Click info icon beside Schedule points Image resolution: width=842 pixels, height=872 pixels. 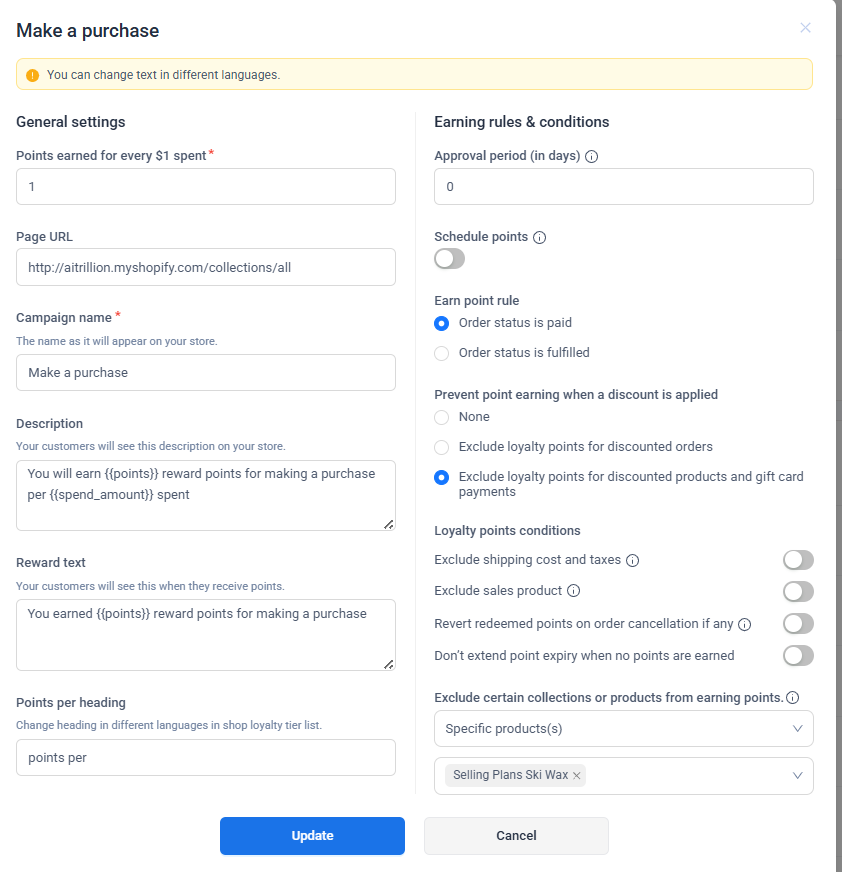tap(540, 238)
